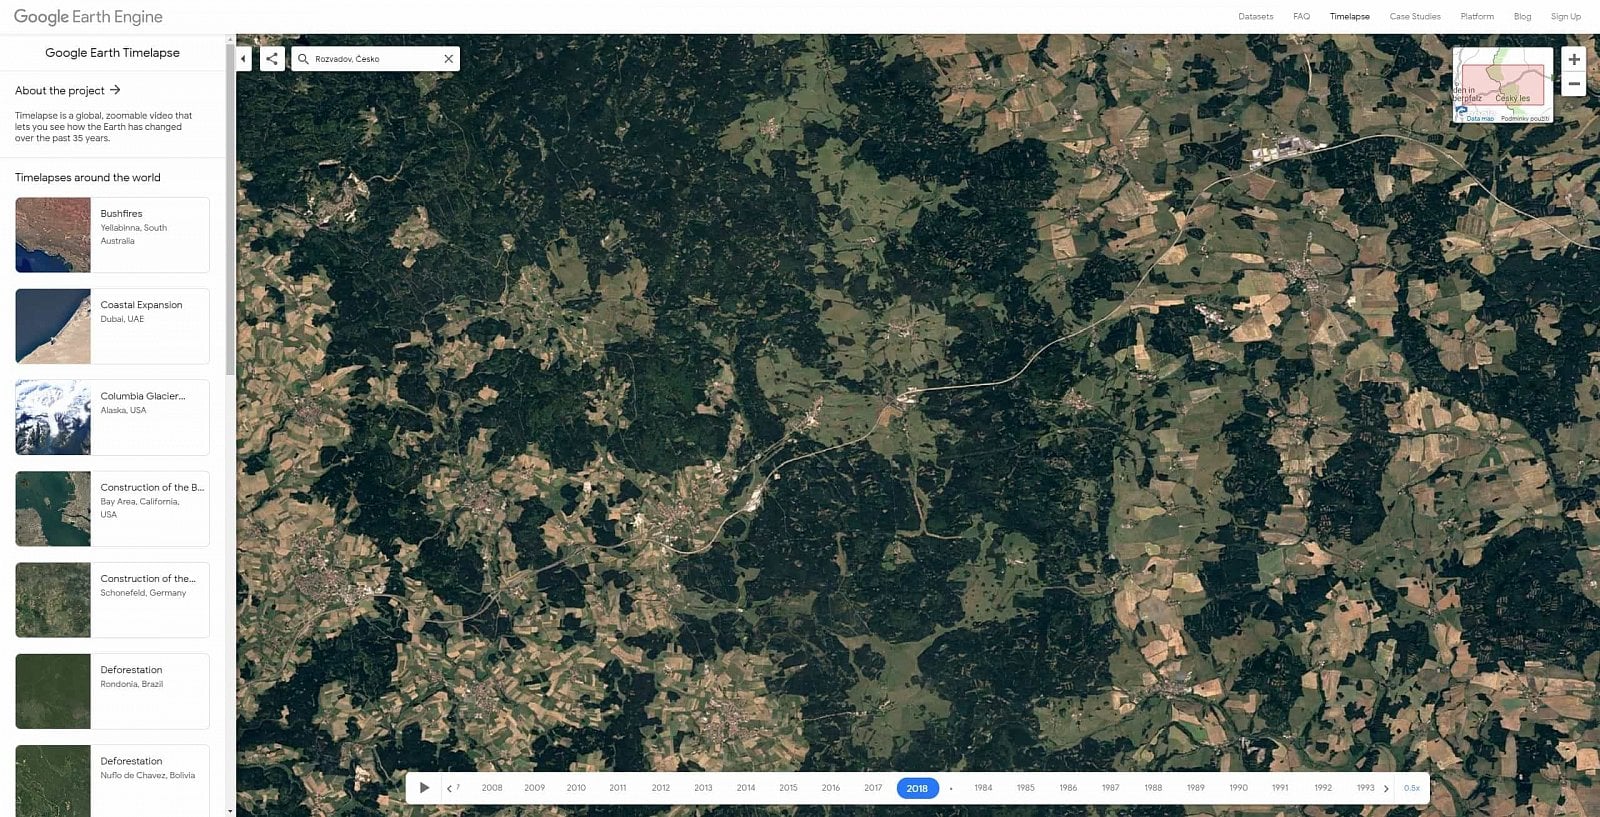
Task: Jump to year 1984 on timeline
Action: point(983,788)
